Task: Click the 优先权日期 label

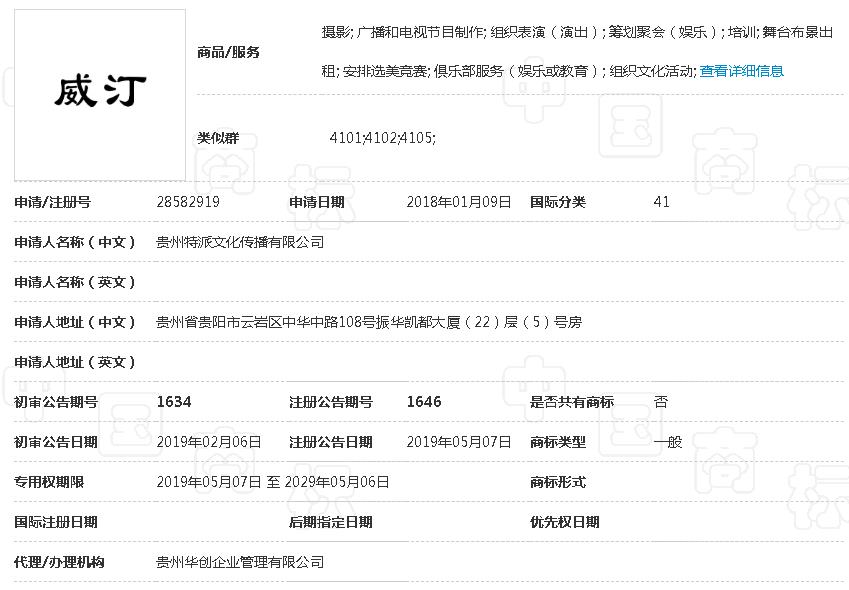Action: 565,522
